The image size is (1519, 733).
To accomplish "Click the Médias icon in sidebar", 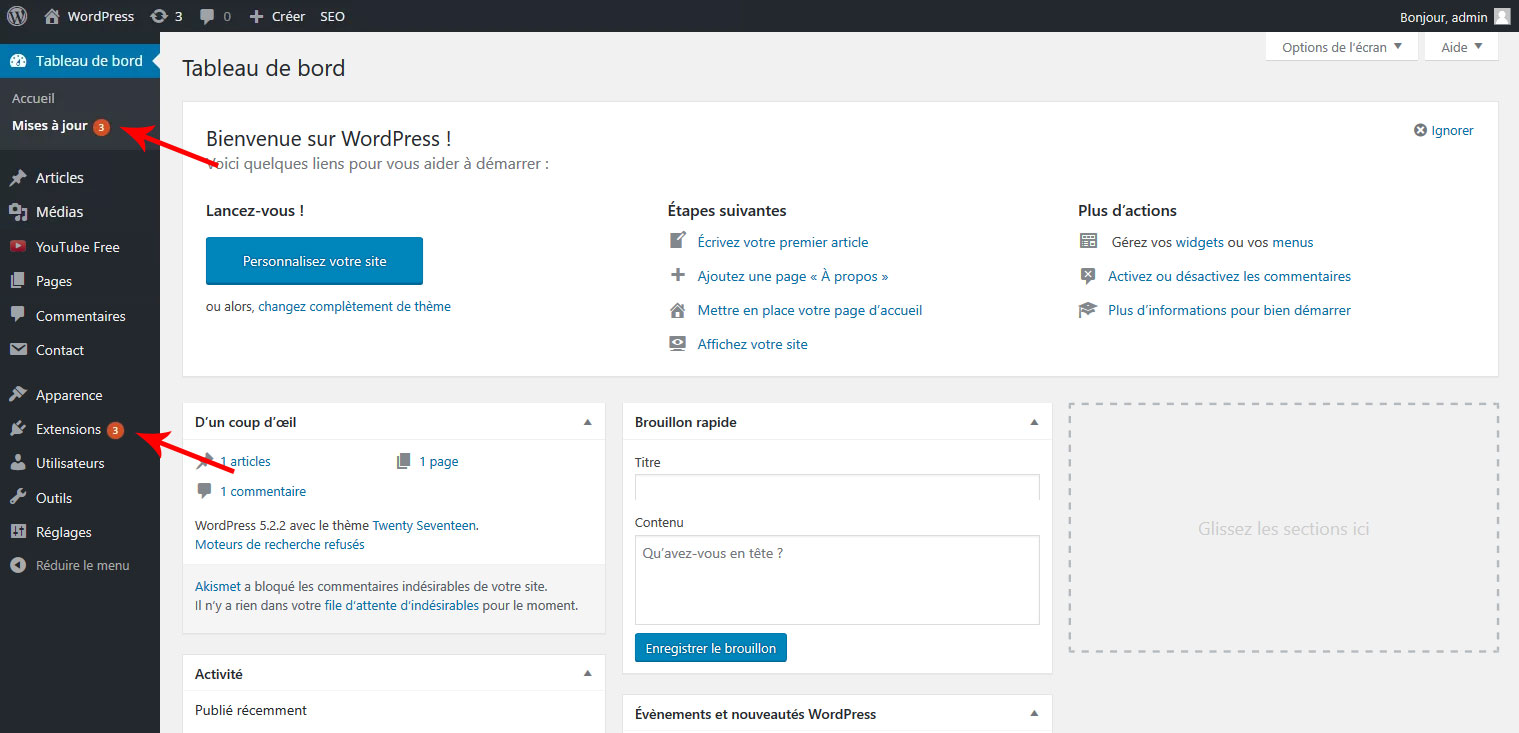I will 18,212.
